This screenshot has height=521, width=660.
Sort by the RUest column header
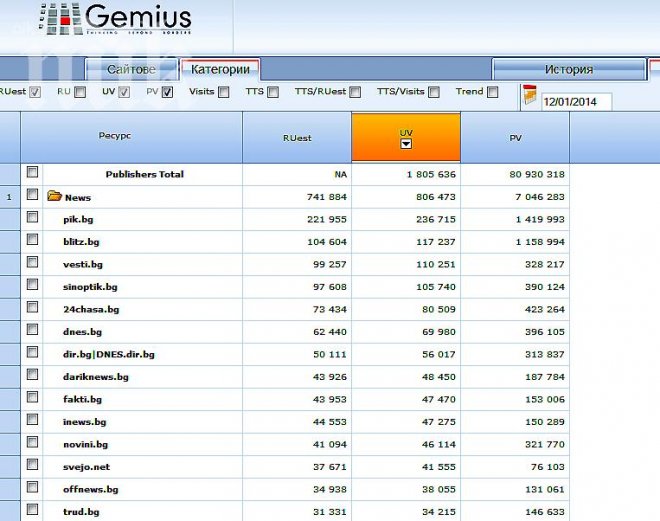pyautogui.click(x=296, y=138)
